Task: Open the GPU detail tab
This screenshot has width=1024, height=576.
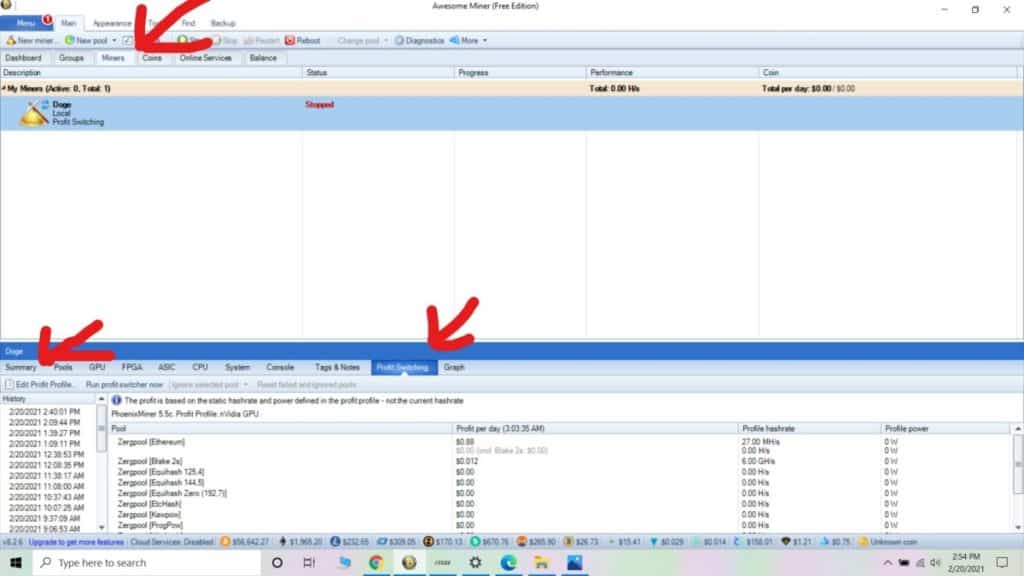Action: tap(97, 368)
